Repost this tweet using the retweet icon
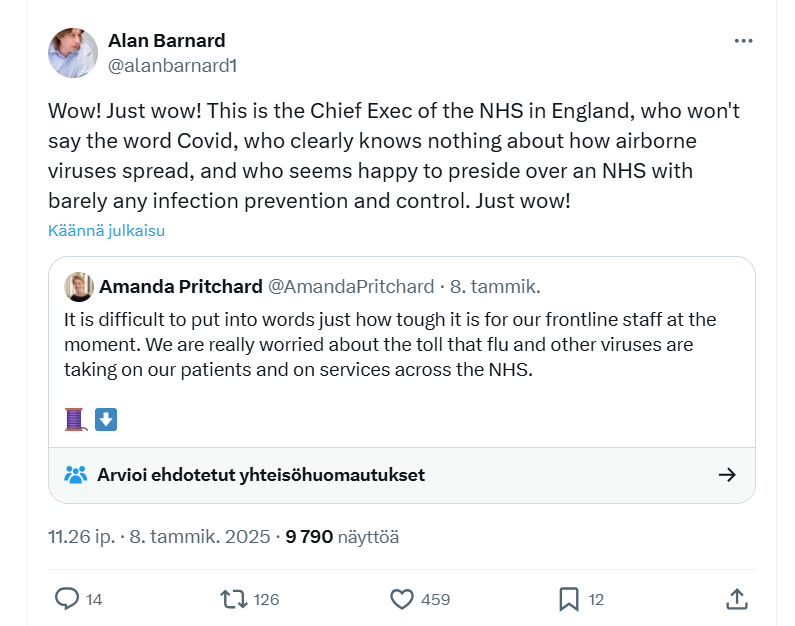The image size is (795, 626). pos(233,599)
